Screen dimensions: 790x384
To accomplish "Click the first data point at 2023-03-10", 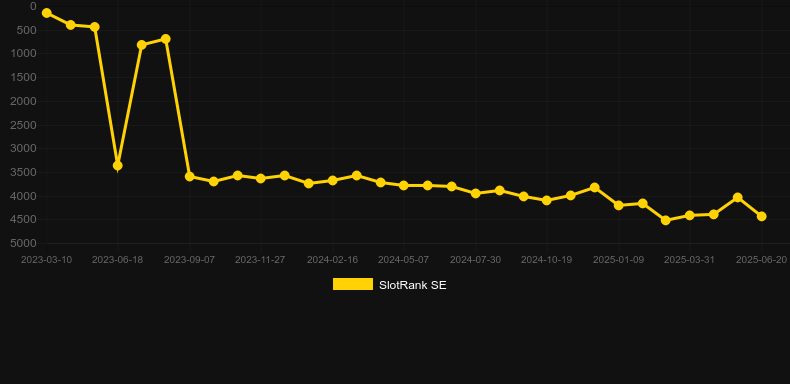I will coord(47,13).
